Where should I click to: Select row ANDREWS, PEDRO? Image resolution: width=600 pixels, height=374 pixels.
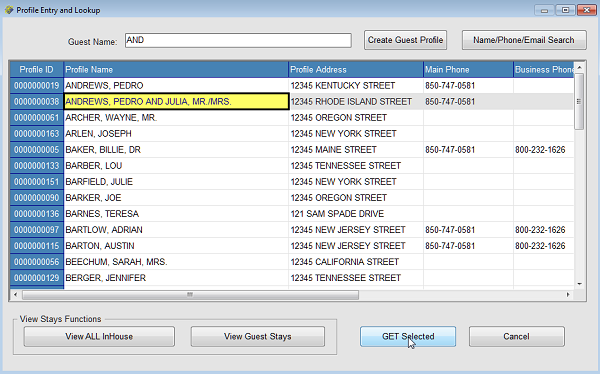(x=176, y=85)
